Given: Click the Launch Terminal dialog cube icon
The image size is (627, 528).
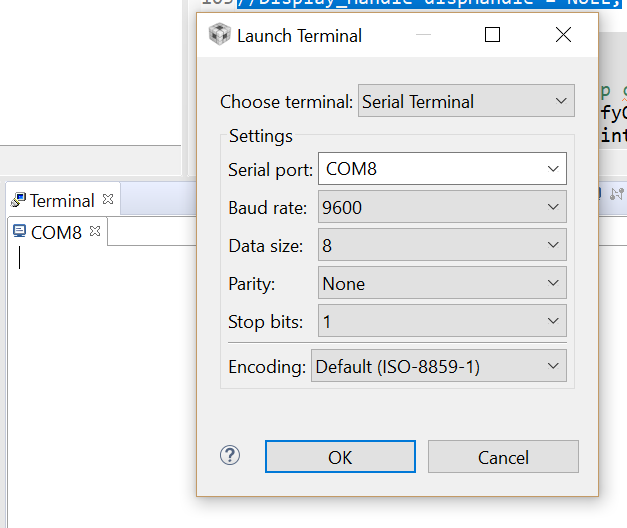Looking at the screenshot, I should click(x=220, y=34).
